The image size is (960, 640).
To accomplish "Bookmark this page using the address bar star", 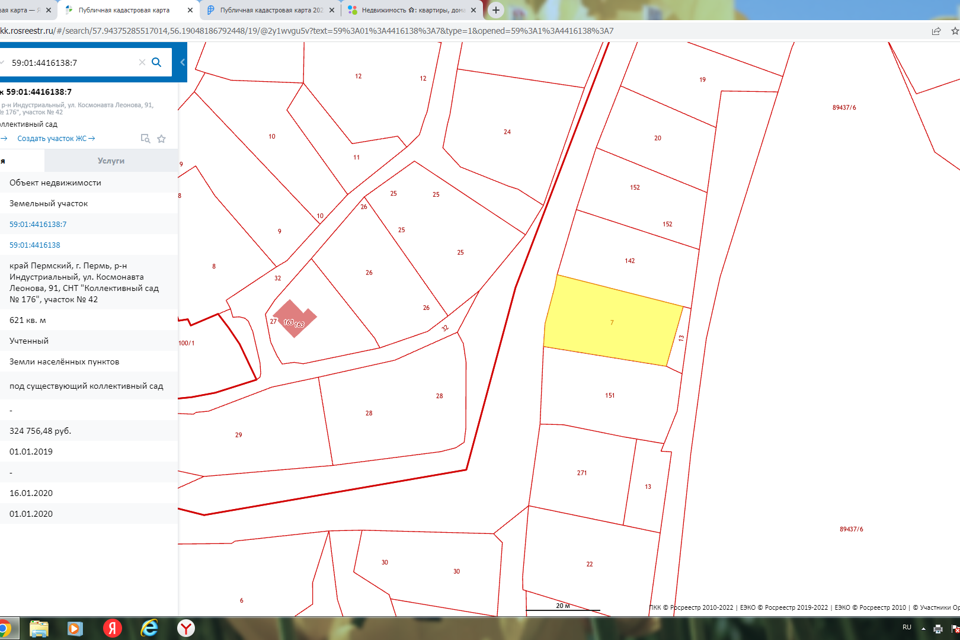I will (x=955, y=31).
